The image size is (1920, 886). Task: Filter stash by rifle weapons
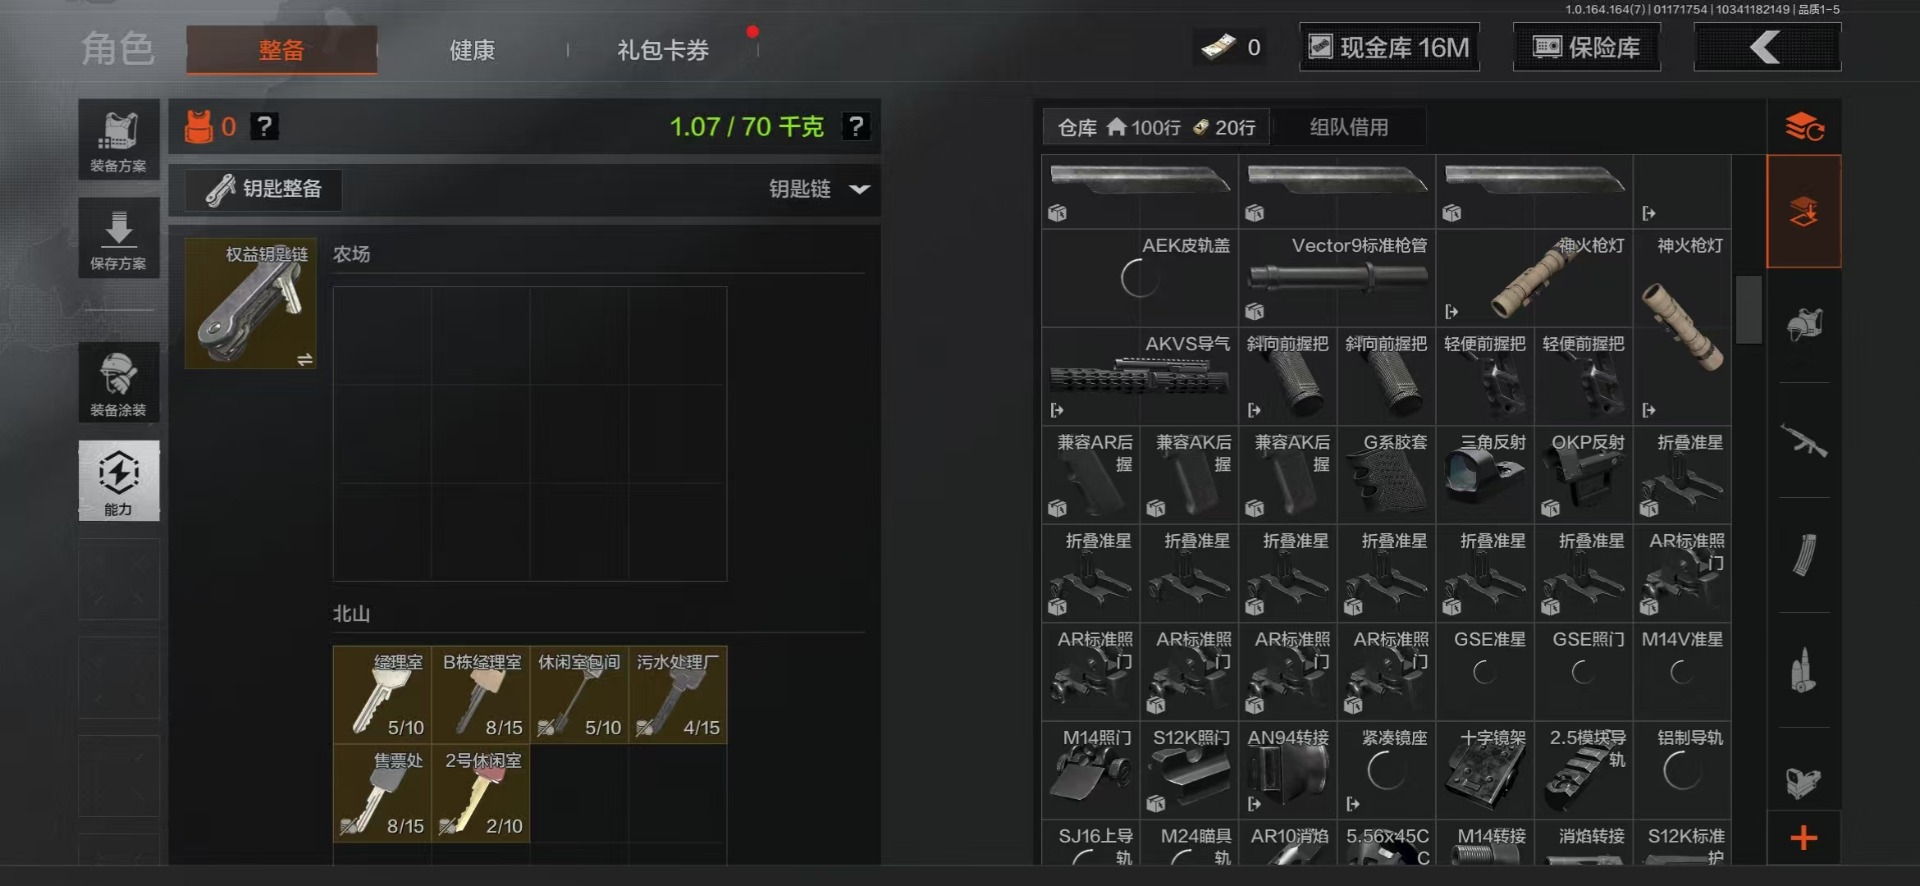(x=1804, y=440)
